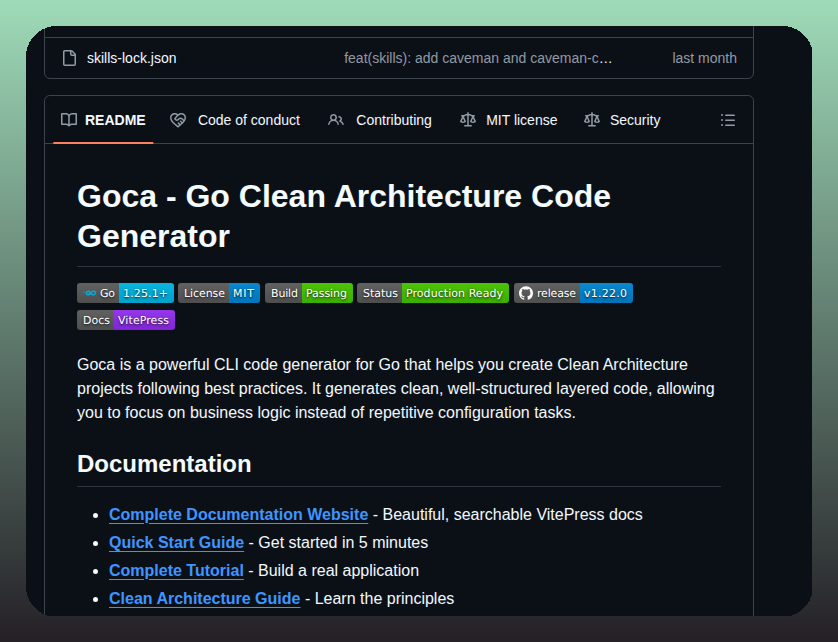Open the Contributing tab
Viewport: 838px width, 642px height.
pos(380,120)
